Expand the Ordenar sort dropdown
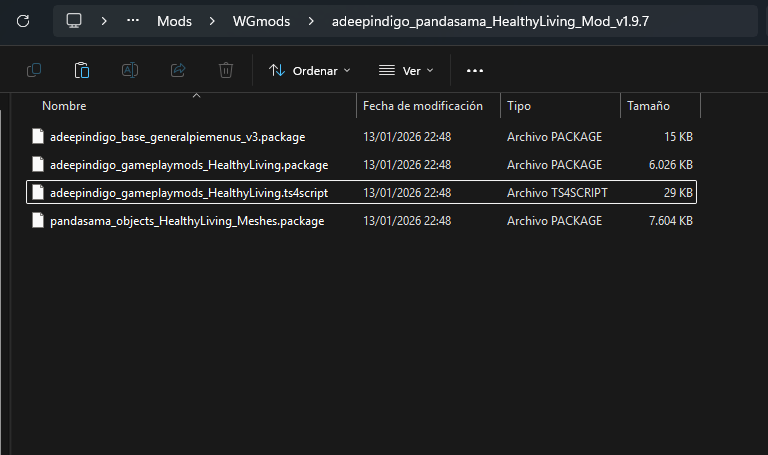The image size is (768, 455). coord(310,70)
